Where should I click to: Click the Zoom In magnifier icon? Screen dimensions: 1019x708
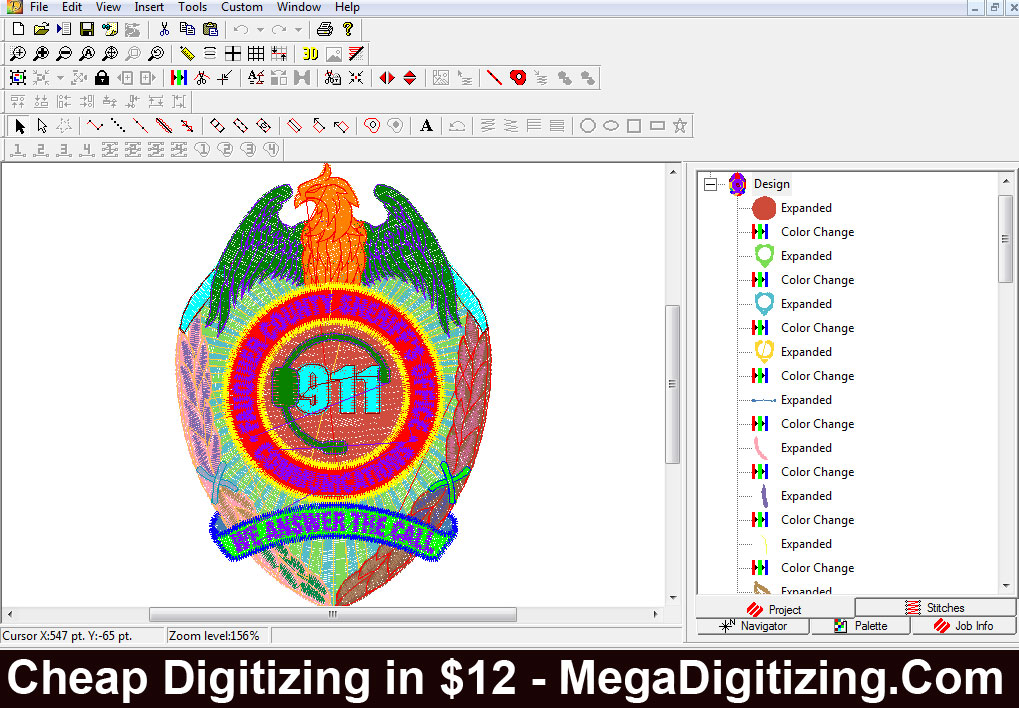[18, 54]
